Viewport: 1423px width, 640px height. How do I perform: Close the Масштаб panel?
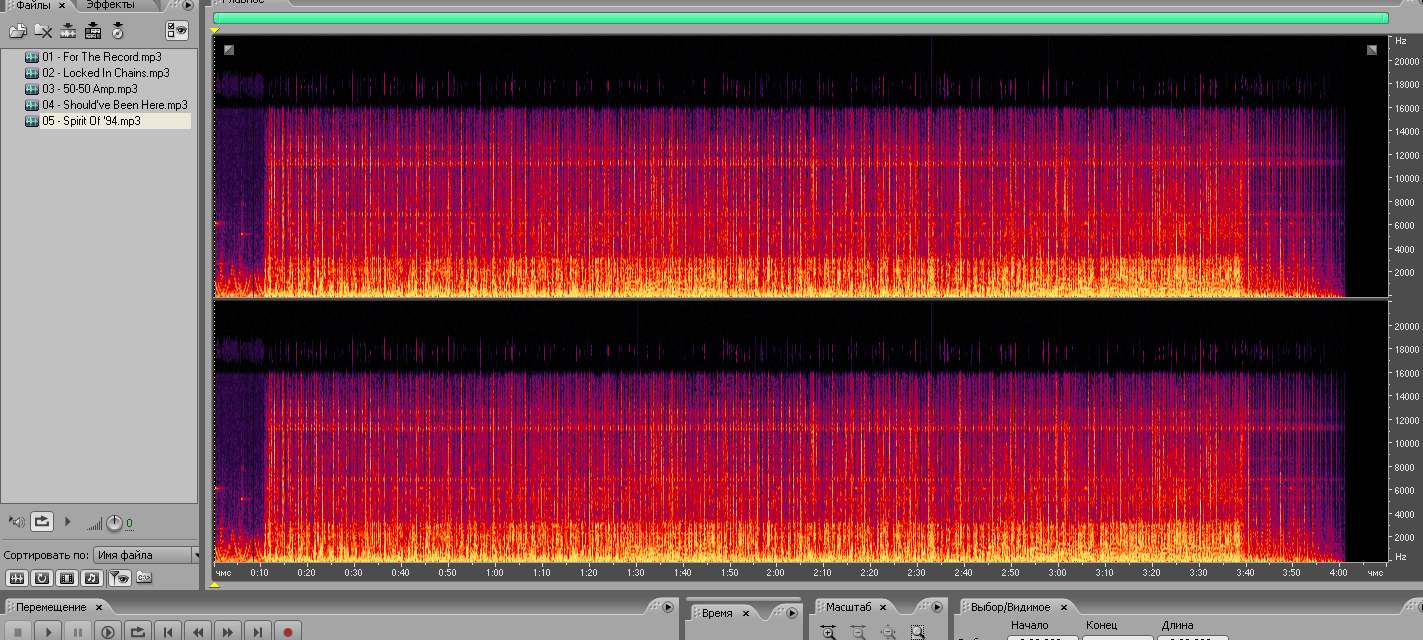pos(883,607)
